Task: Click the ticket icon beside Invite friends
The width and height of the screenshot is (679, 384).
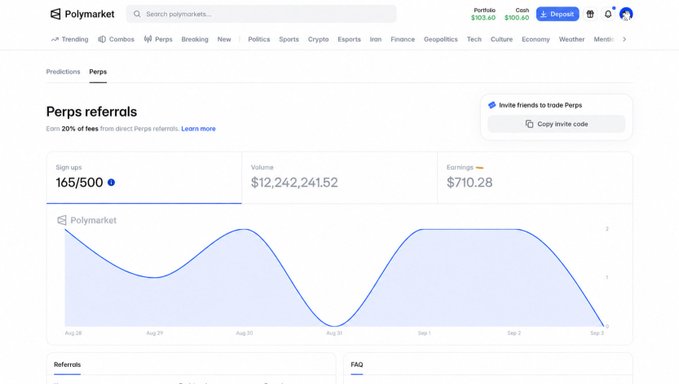Action: 492,105
